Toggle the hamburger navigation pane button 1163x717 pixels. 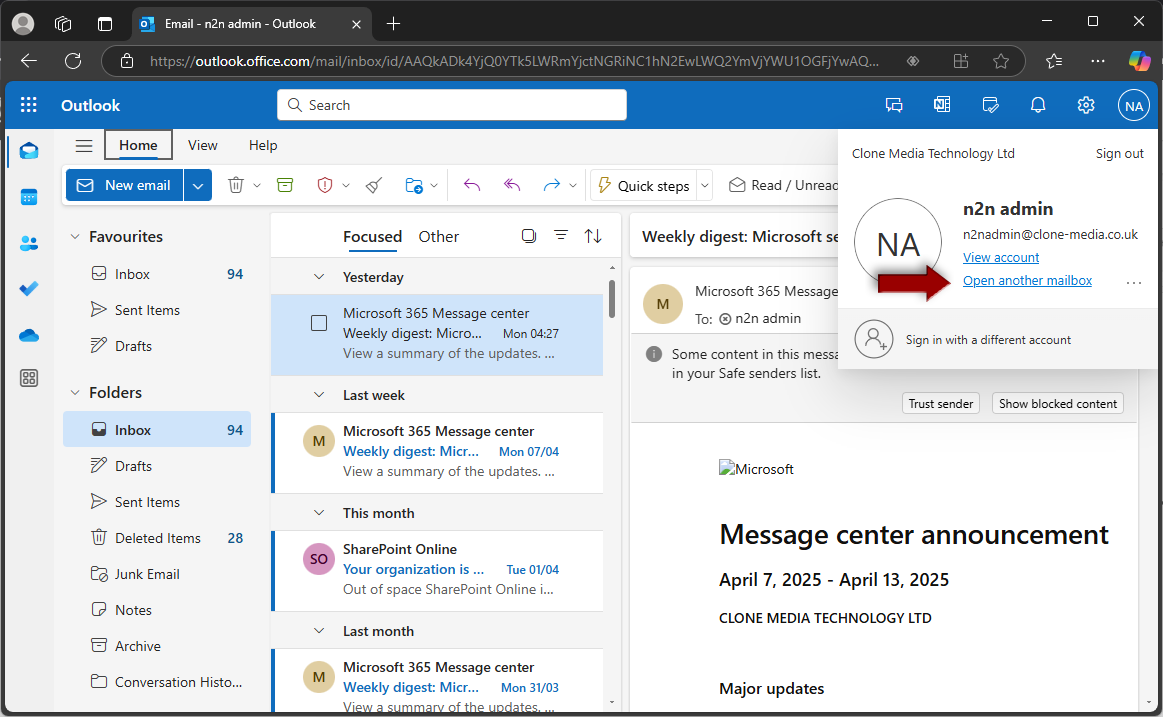coord(84,145)
